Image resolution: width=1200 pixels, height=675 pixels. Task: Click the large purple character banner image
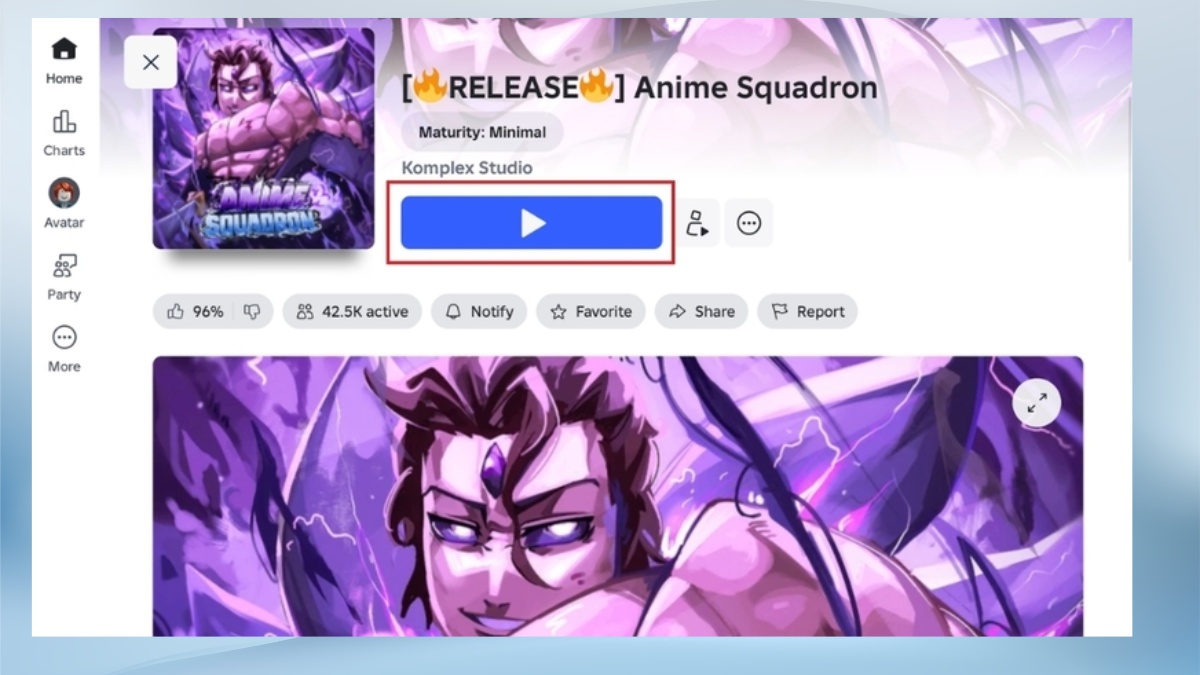(x=617, y=496)
